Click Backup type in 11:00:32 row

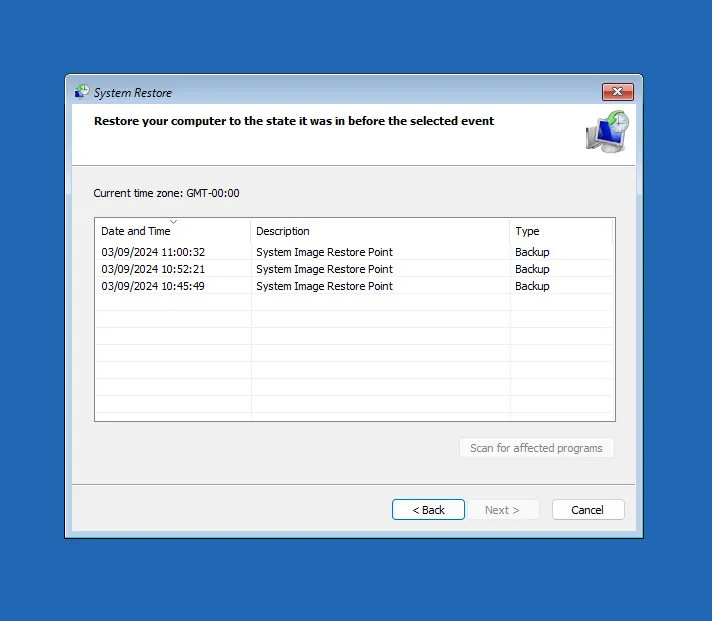tap(532, 252)
